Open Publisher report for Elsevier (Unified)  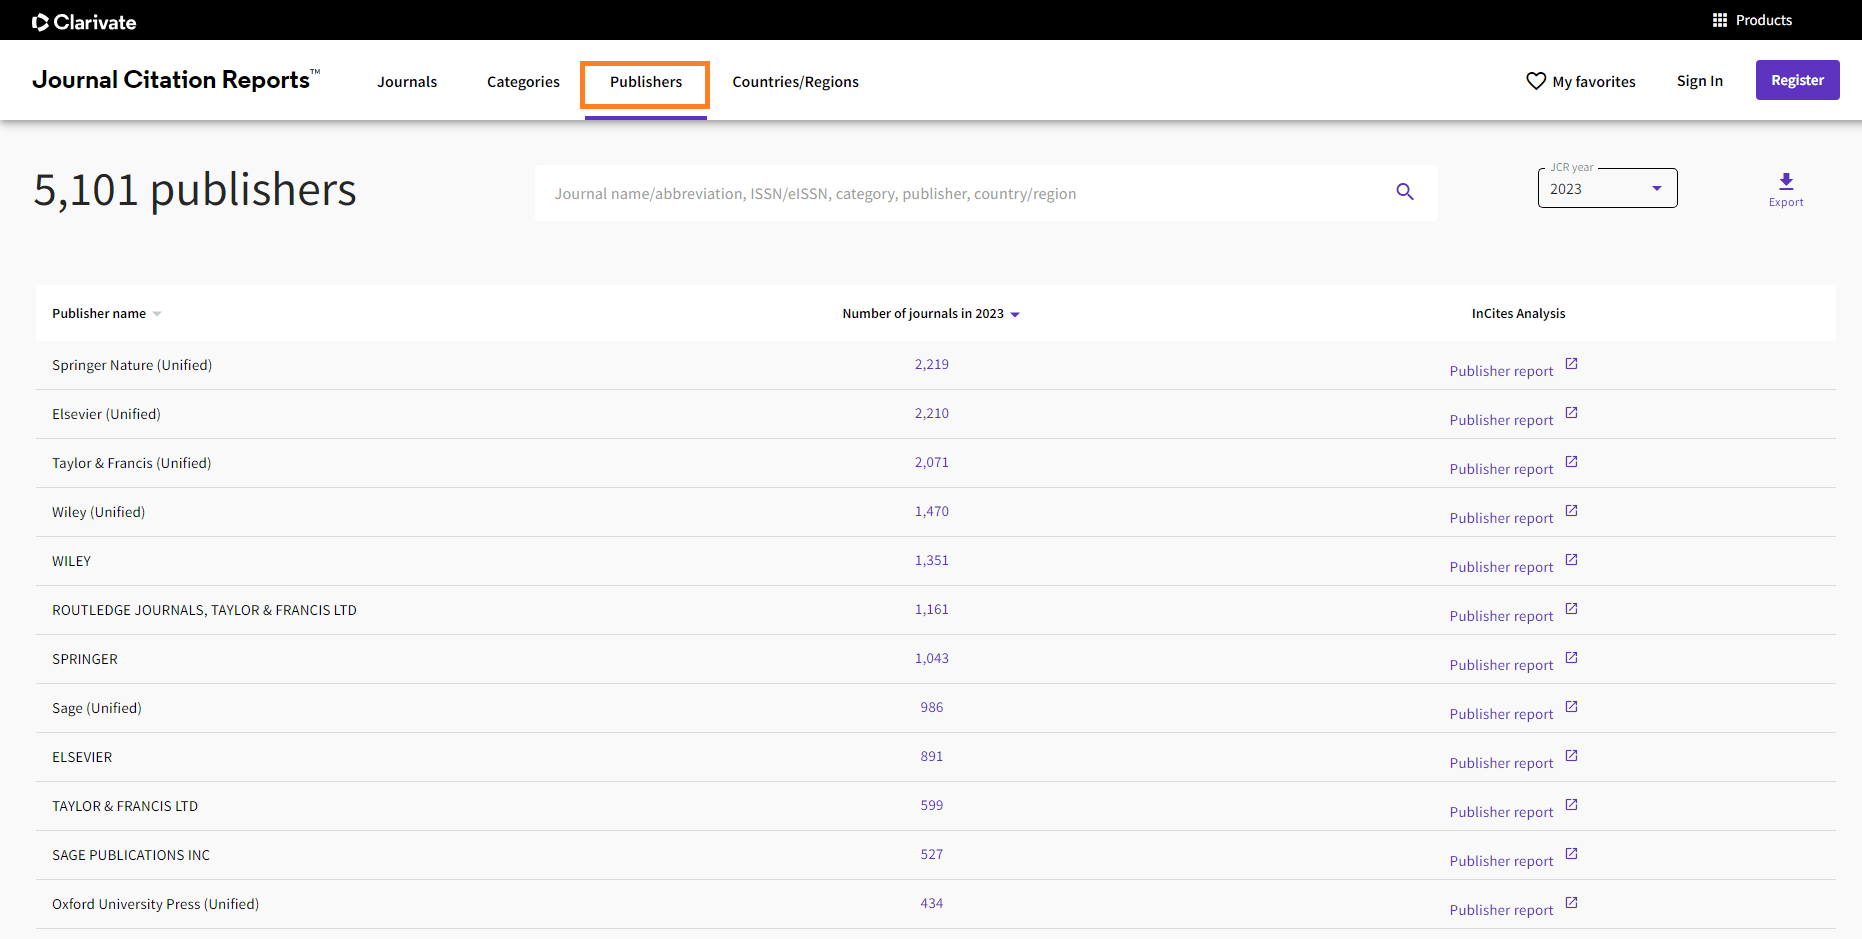[x=1501, y=420]
